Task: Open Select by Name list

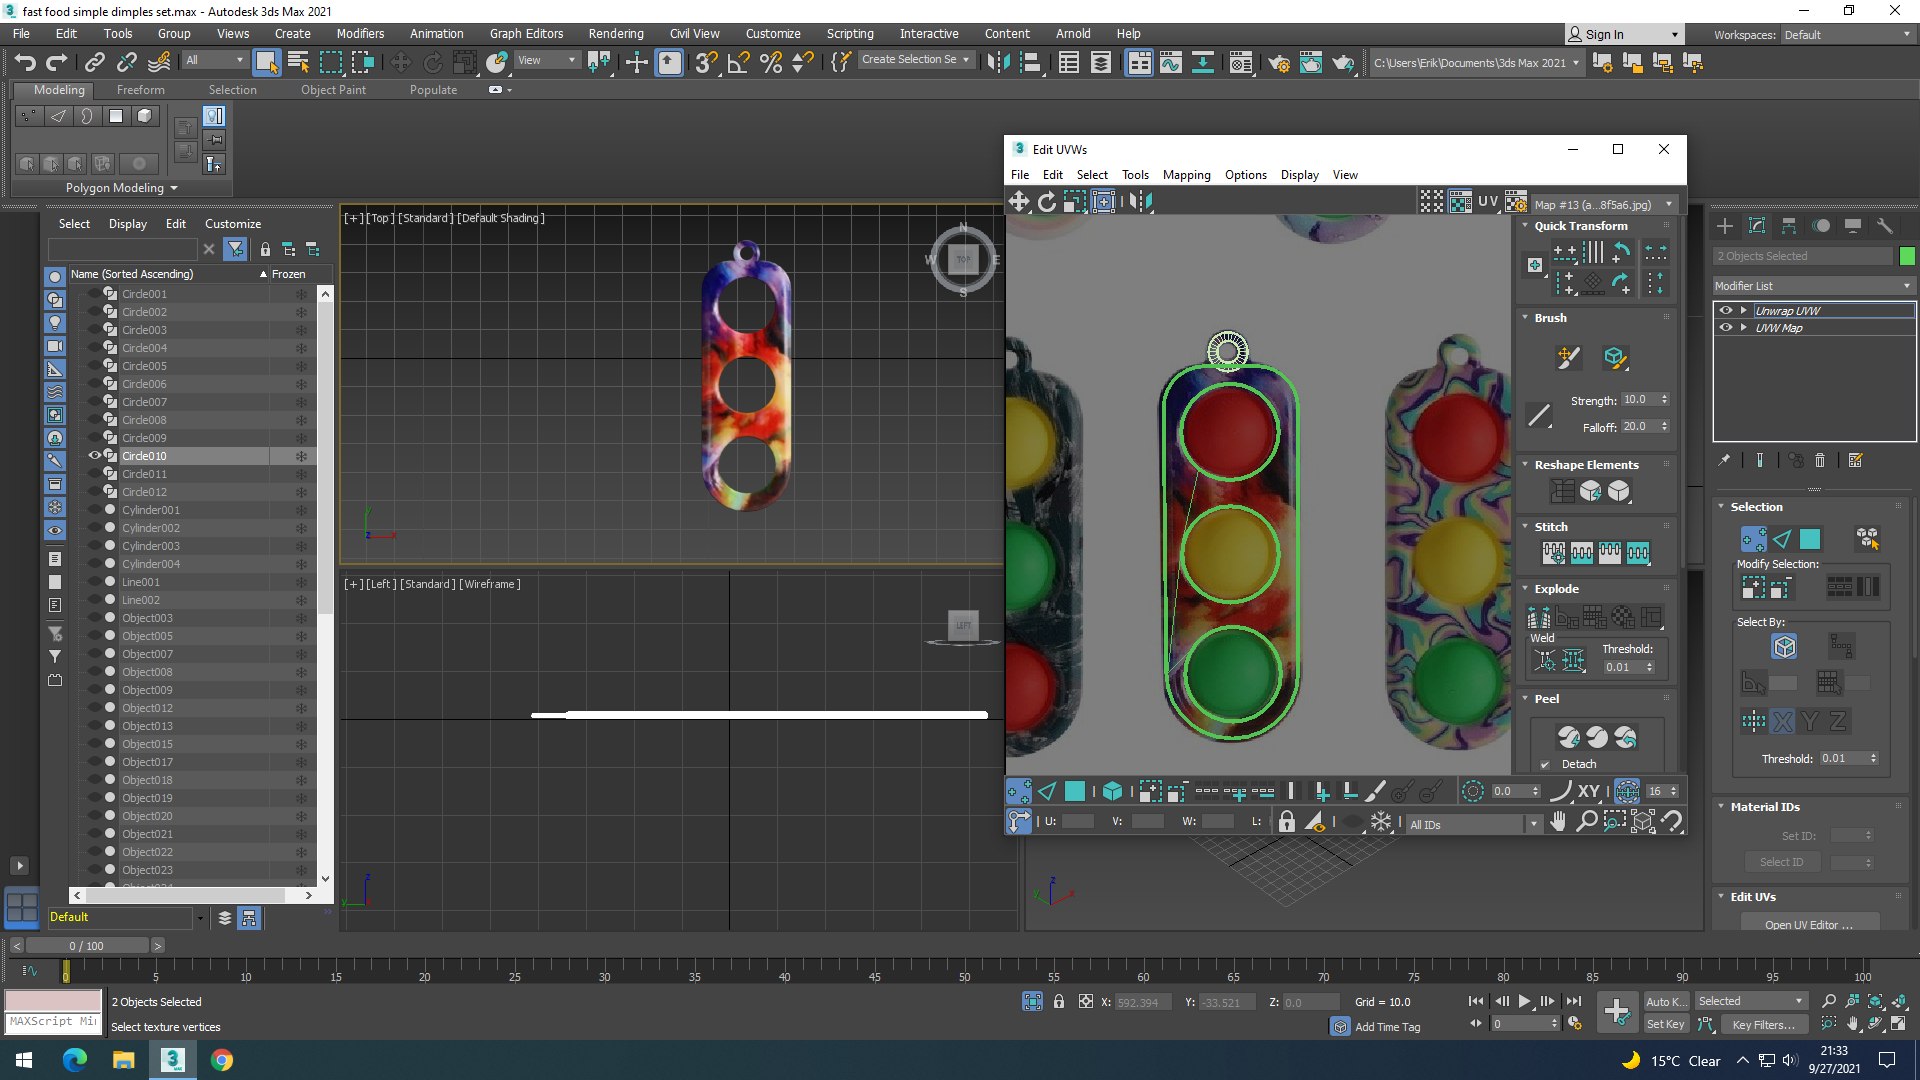Action: pyautogui.click(x=298, y=62)
